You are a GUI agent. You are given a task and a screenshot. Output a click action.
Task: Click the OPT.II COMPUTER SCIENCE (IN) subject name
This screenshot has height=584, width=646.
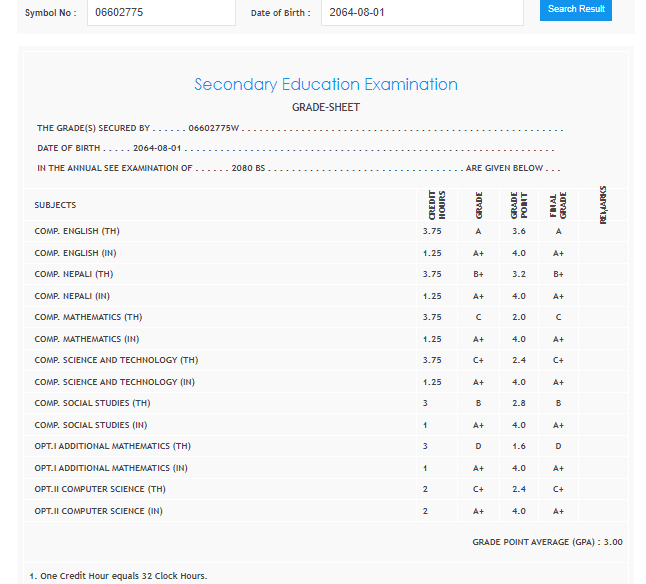coord(98,511)
